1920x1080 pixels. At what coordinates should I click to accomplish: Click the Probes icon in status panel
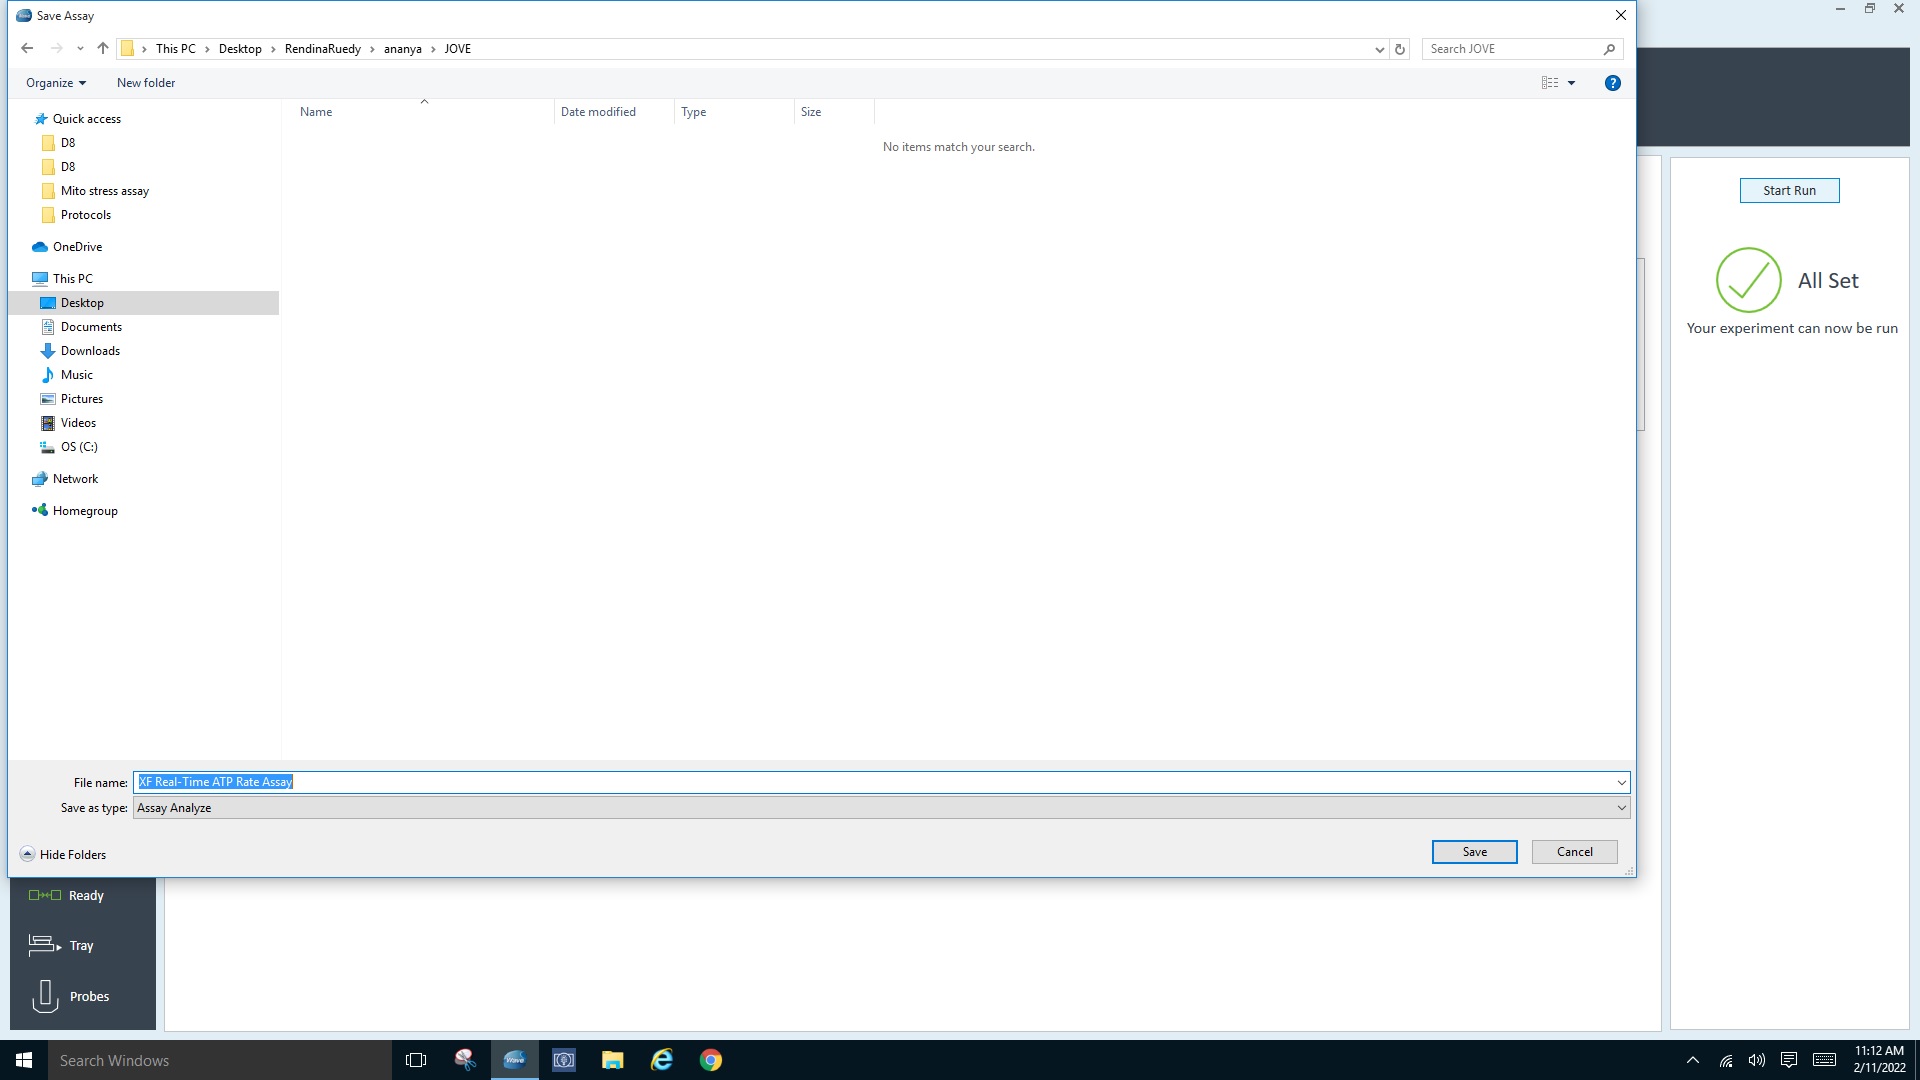[45, 996]
